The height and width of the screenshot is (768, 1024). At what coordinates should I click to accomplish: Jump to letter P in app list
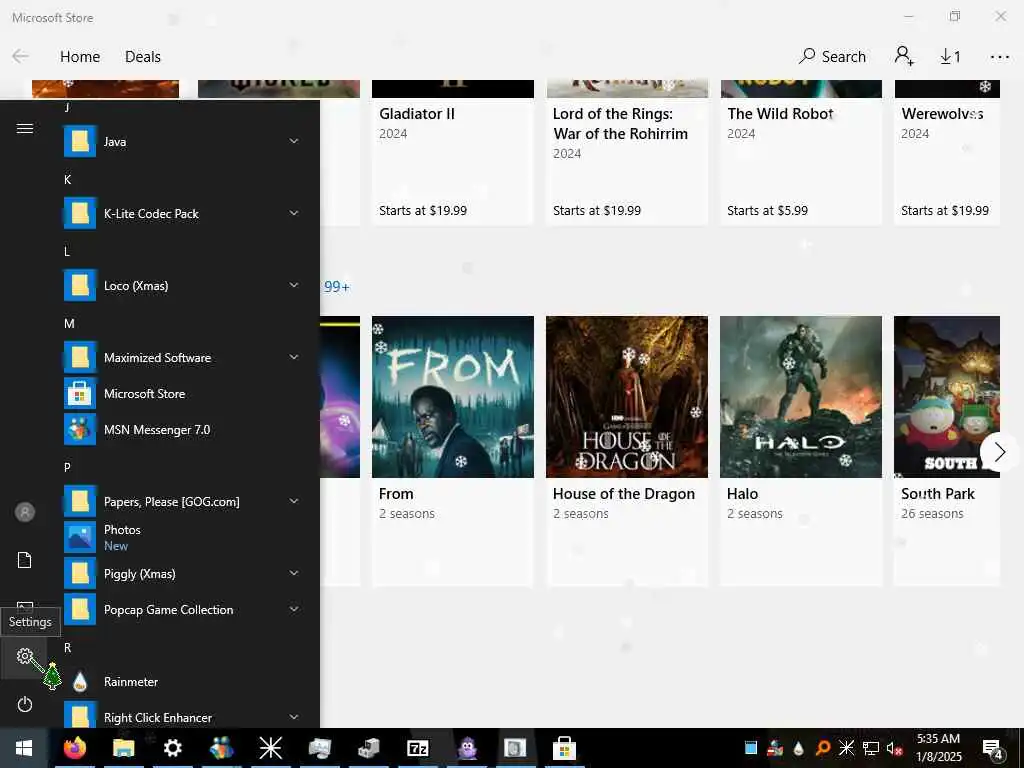[x=67, y=468]
